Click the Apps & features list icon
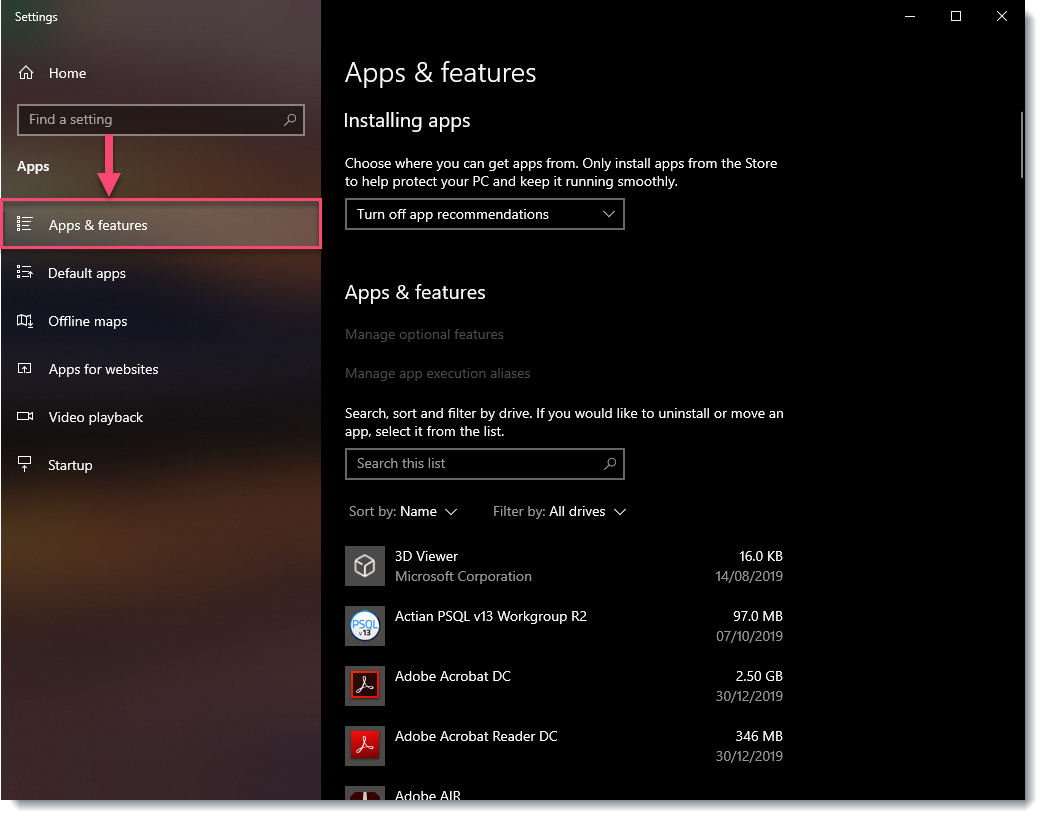The image size is (1045, 820). point(25,225)
